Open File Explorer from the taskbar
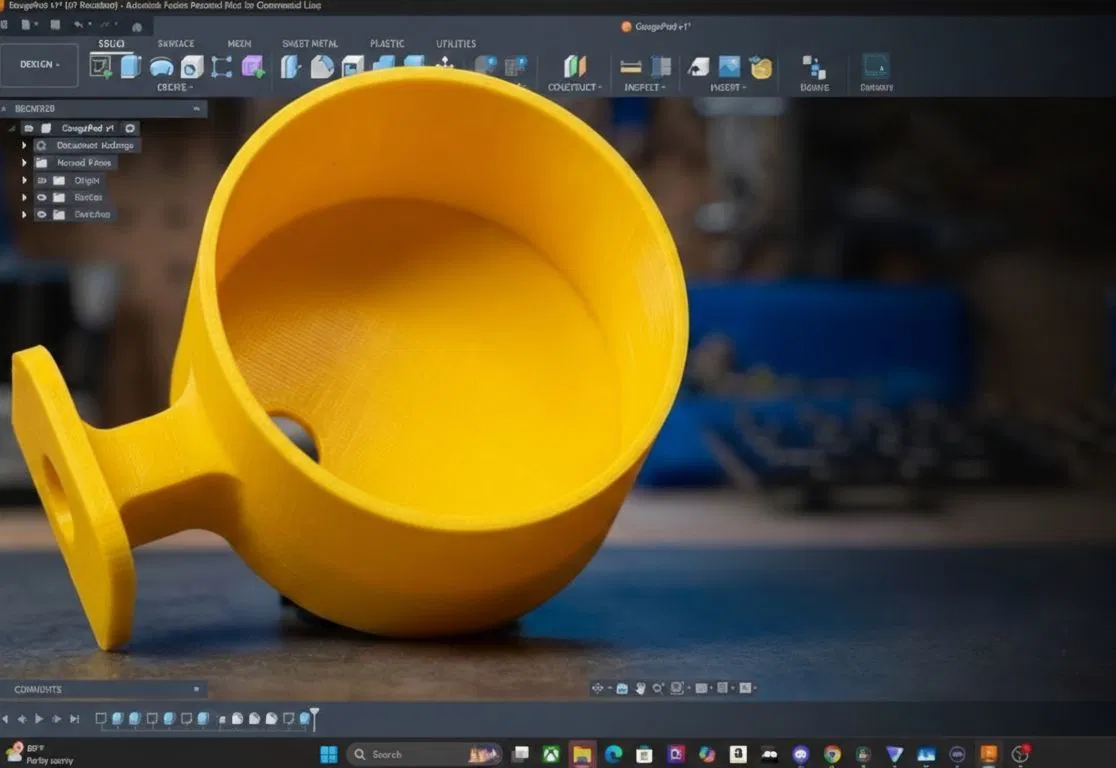 click(582, 754)
